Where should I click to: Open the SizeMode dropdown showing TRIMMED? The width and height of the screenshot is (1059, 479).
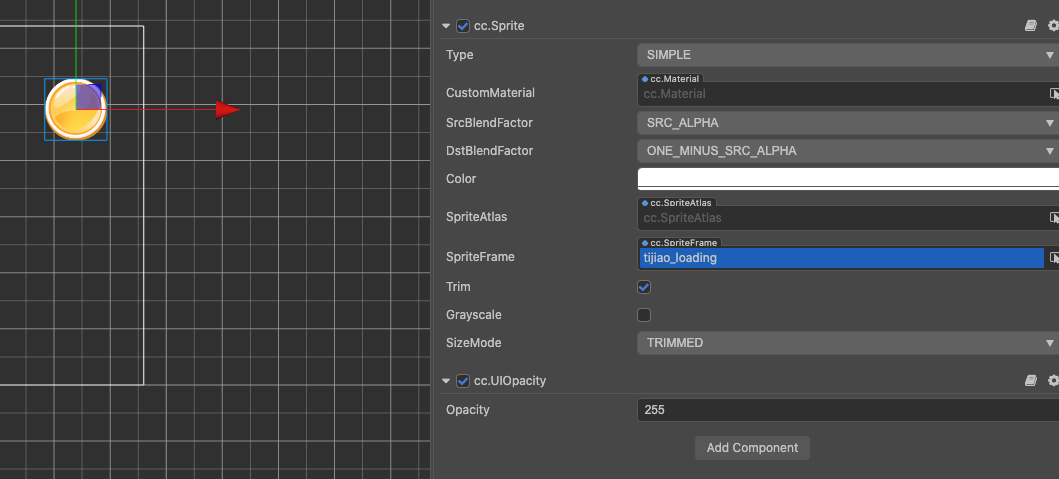[847, 343]
